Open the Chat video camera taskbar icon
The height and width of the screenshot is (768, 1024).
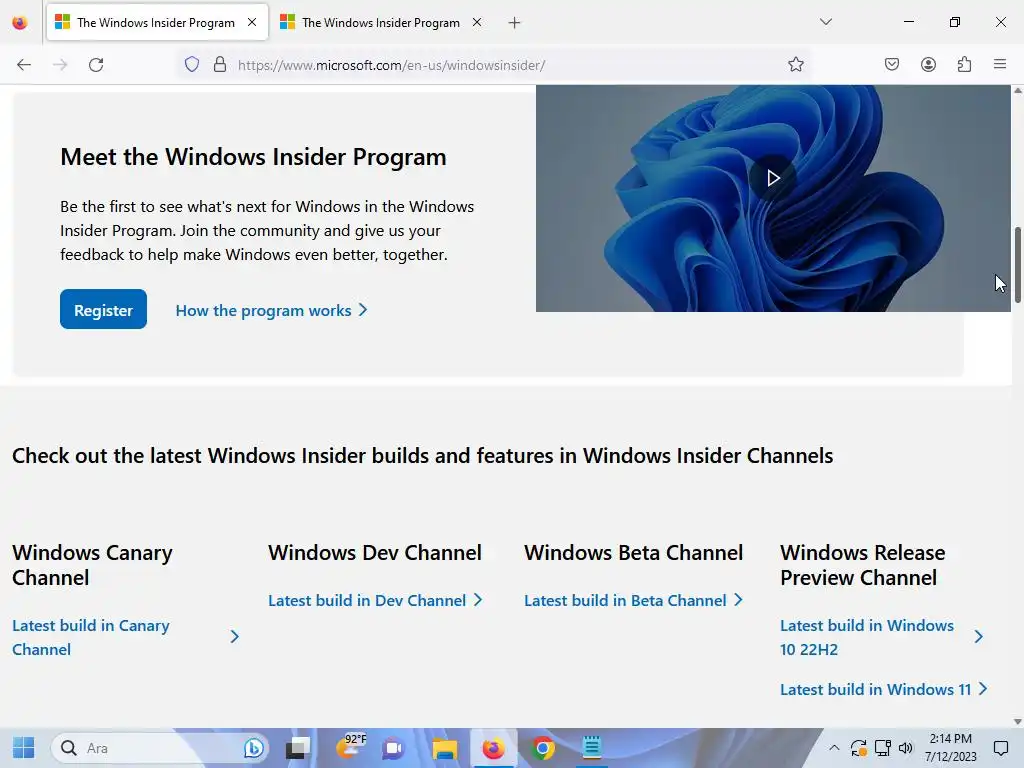393,748
